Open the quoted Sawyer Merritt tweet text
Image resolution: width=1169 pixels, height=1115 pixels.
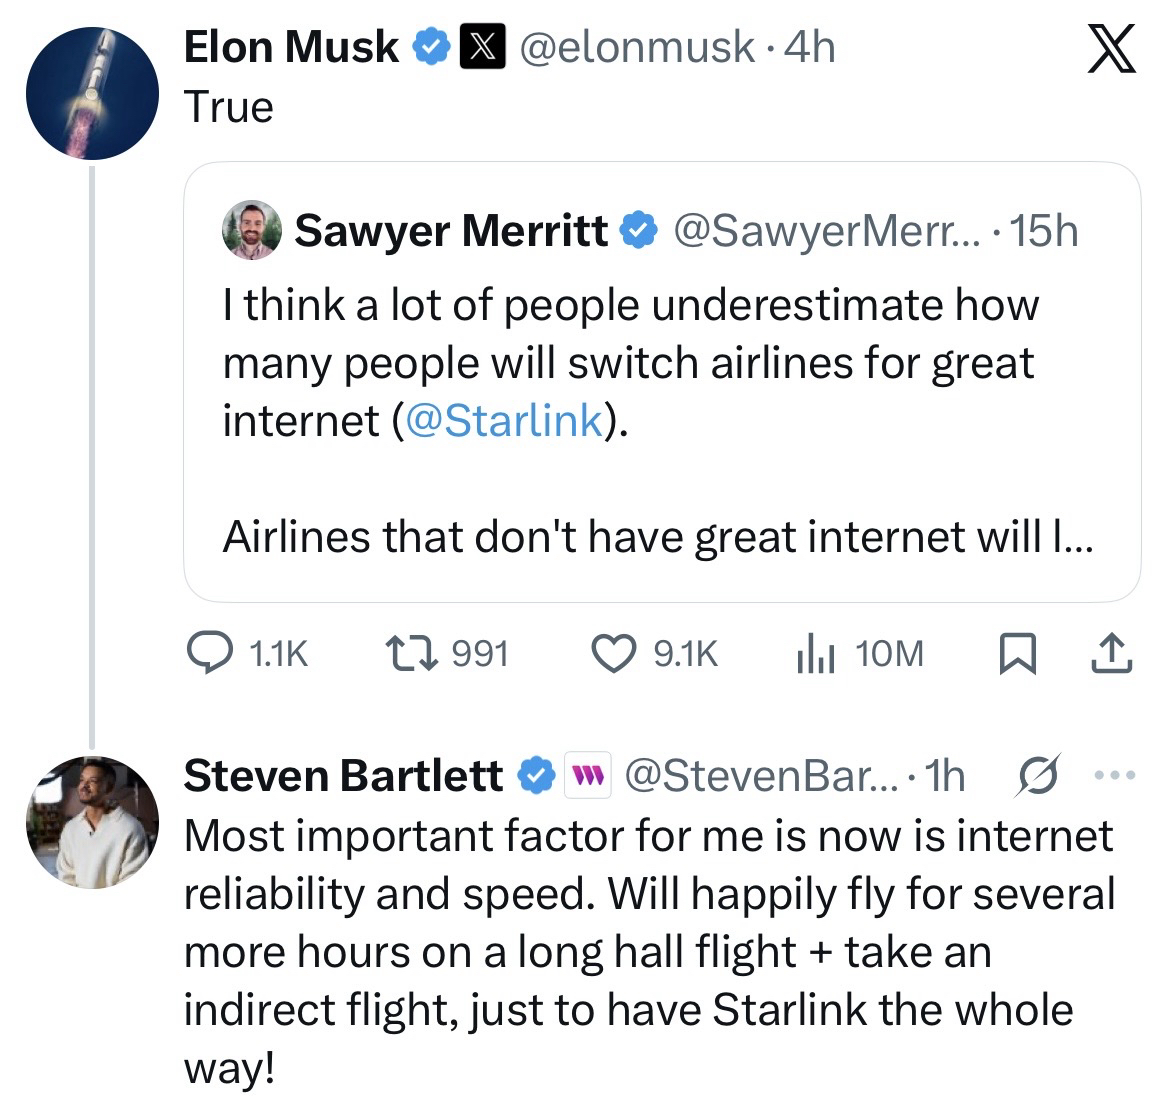tap(630, 362)
